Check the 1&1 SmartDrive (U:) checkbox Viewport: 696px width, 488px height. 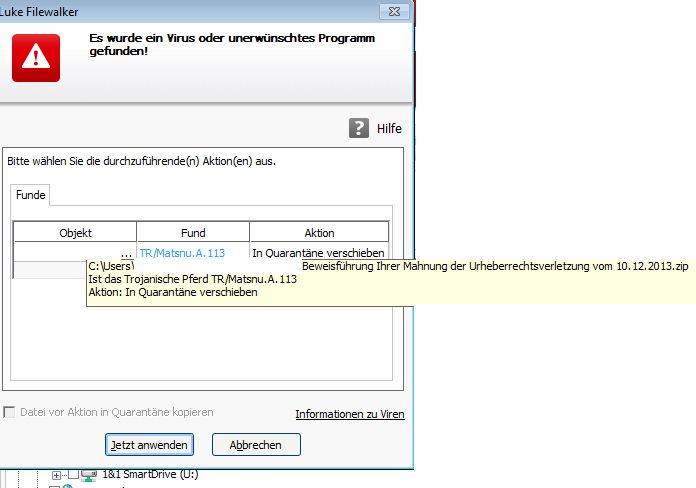coord(73,474)
